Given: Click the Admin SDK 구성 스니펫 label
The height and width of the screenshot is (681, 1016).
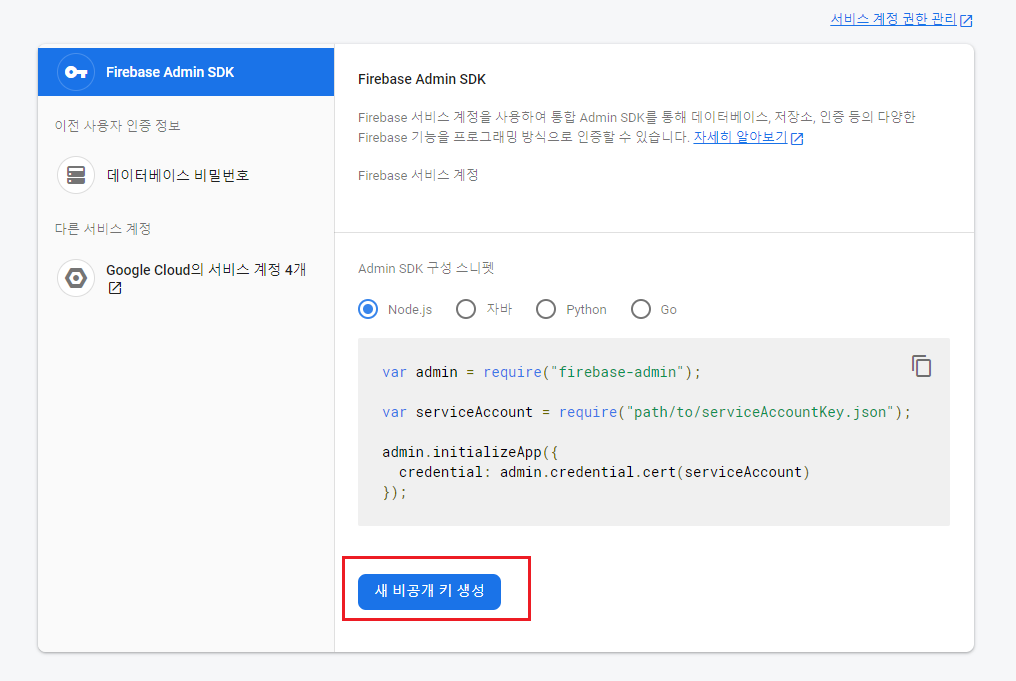Looking at the screenshot, I should [426, 268].
